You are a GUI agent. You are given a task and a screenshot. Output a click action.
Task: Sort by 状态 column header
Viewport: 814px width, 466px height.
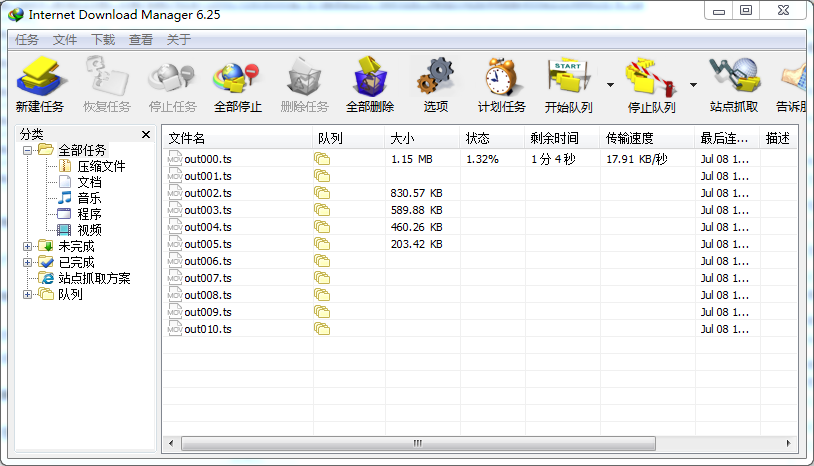coord(492,138)
